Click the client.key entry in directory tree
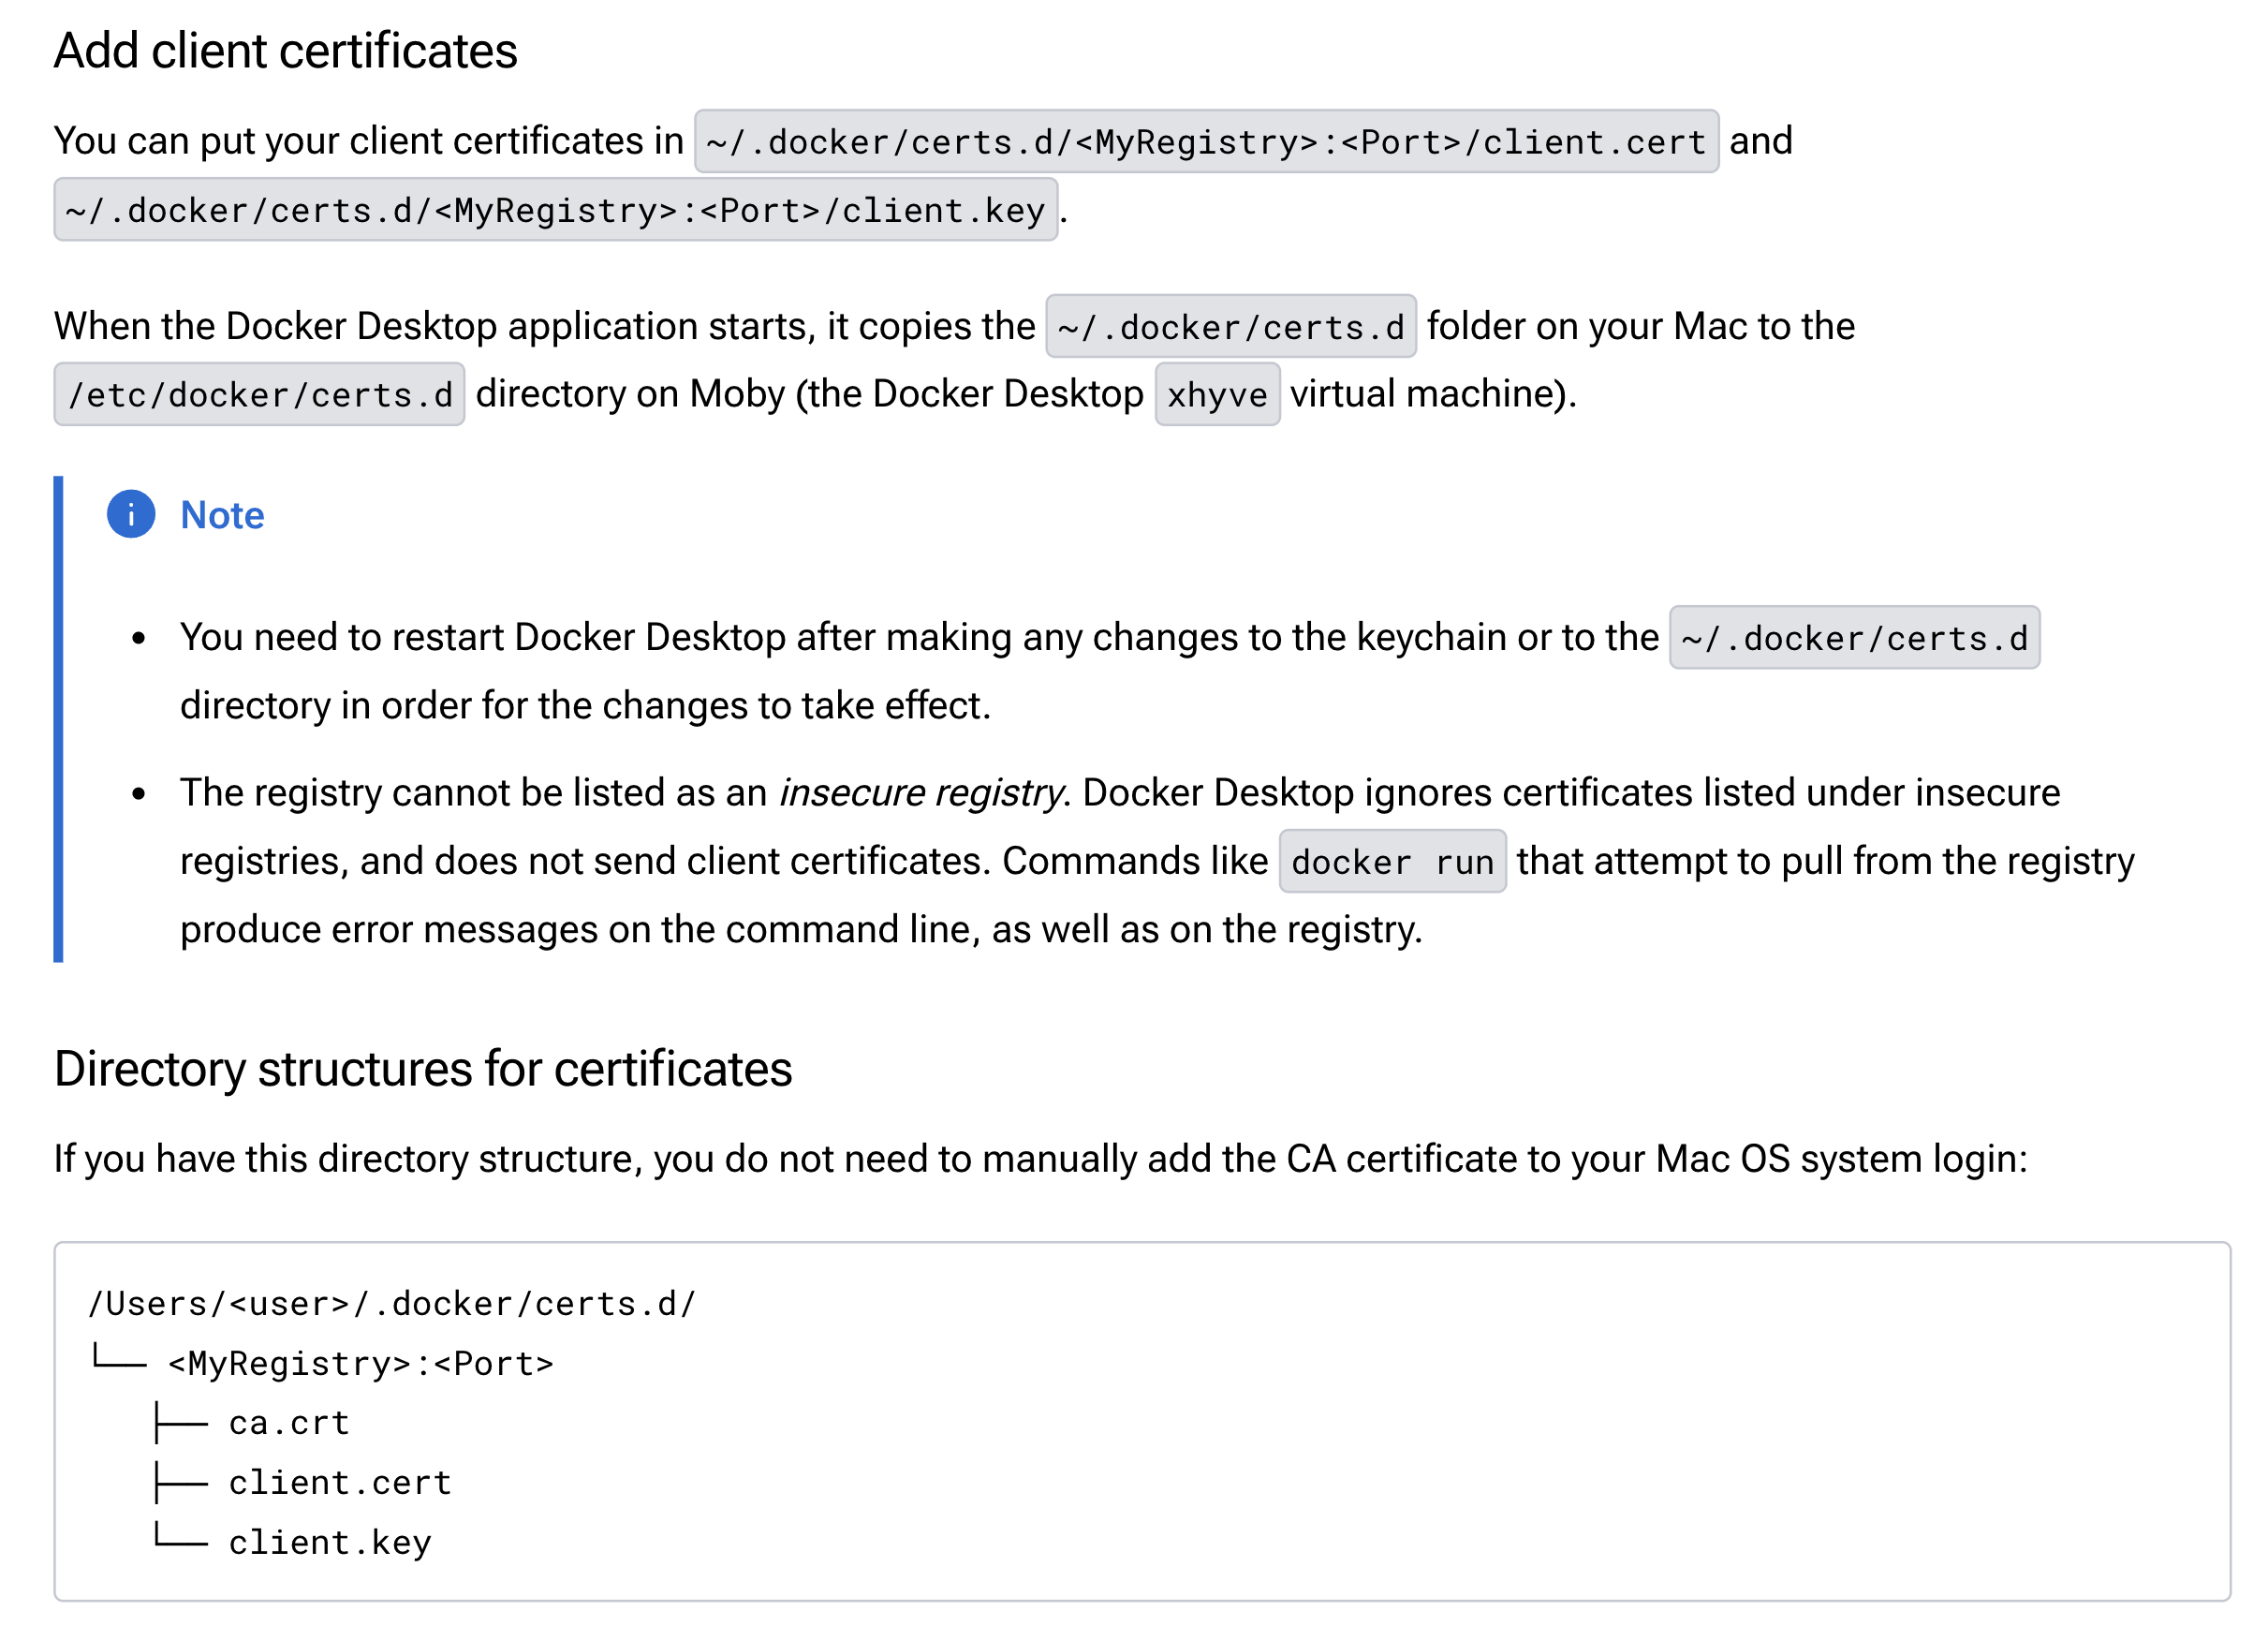Viewport: 2268px width, 1626px height. (x=330, y=1542)
